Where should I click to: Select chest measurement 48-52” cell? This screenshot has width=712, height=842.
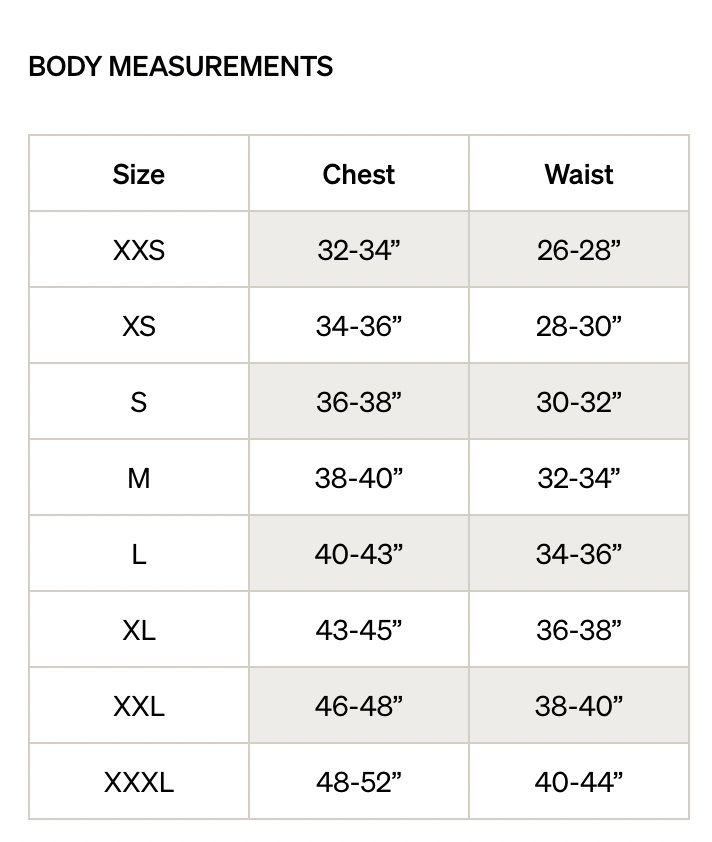click(x=359, y=781)
